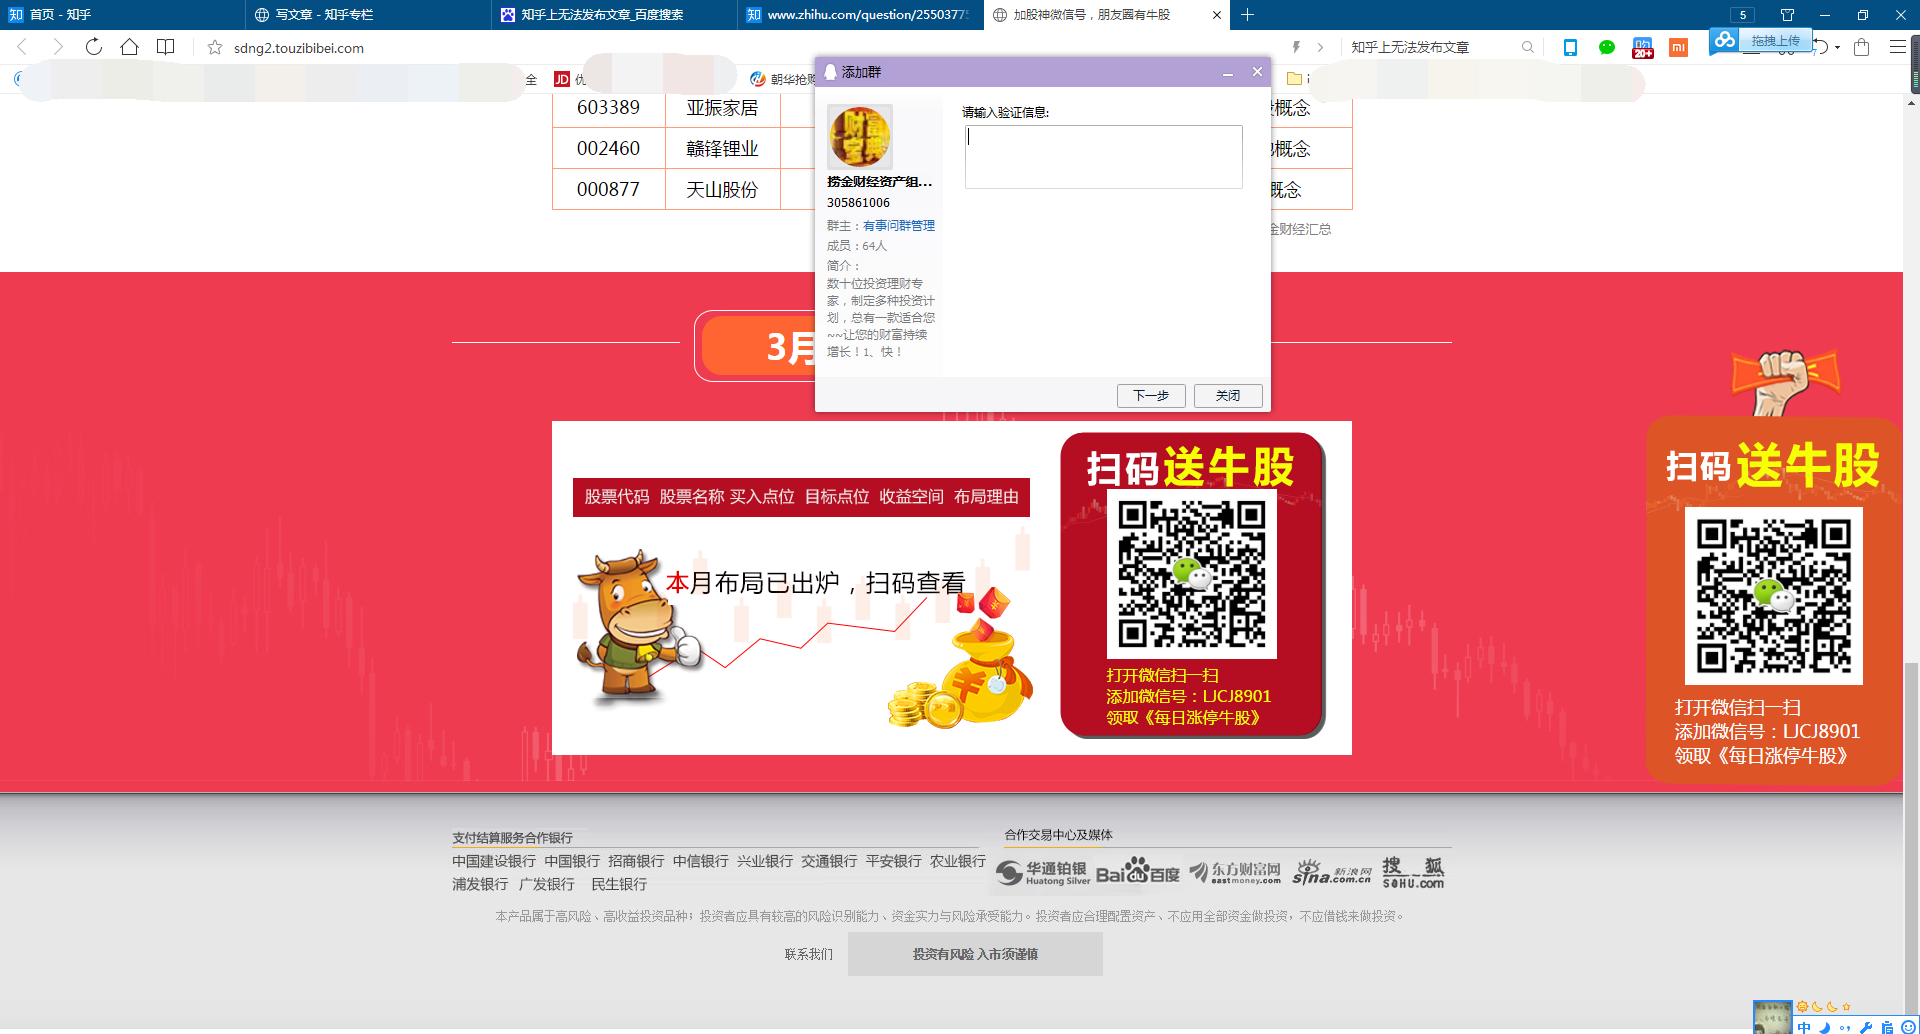Click the Sohu logo in partners

[x=1413, y=873]
